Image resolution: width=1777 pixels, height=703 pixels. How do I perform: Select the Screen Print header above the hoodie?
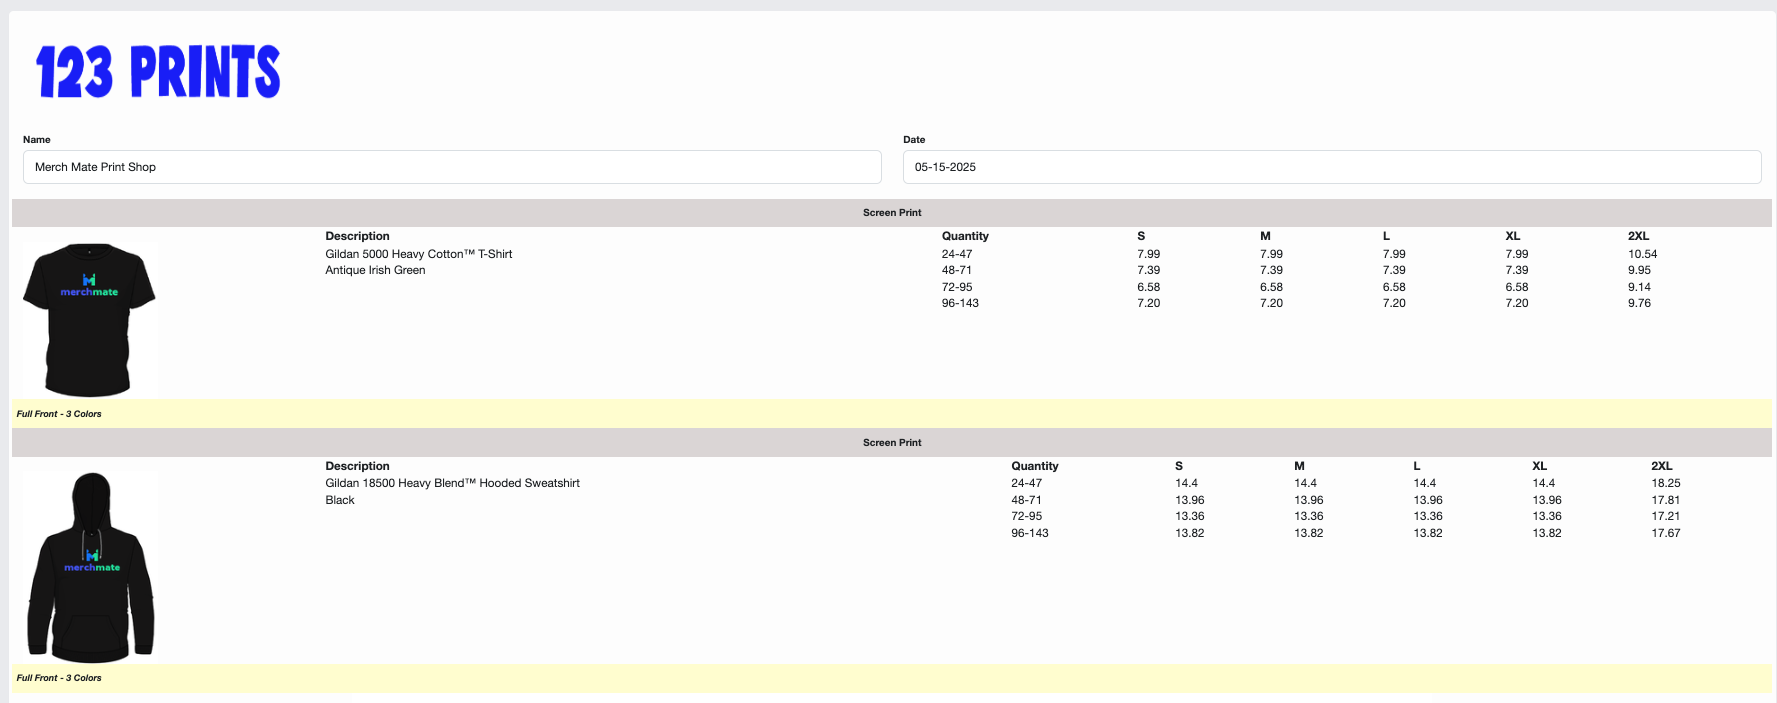[x=892, y=443]
